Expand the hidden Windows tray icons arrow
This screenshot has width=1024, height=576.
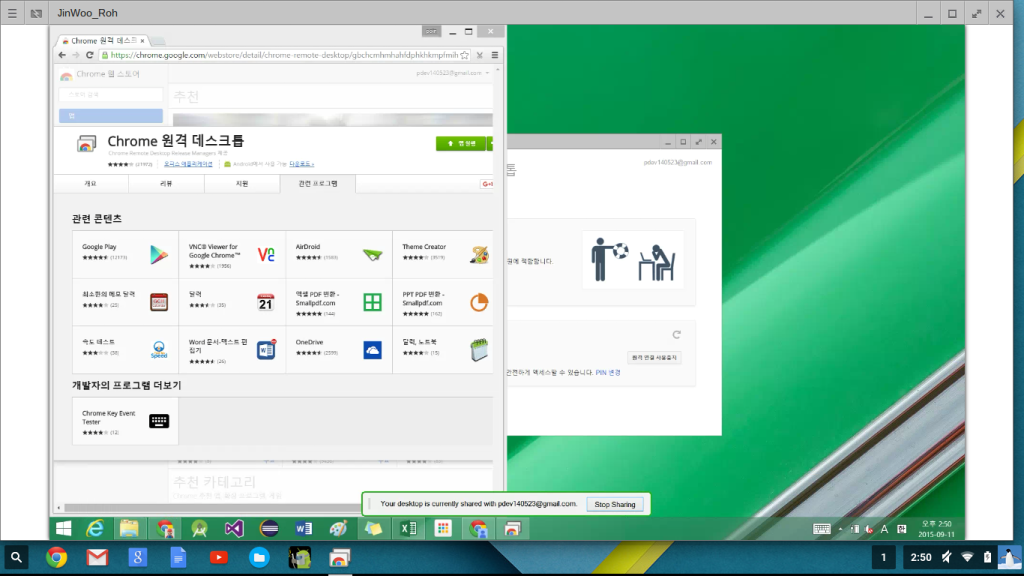click(x=840, y=530)
